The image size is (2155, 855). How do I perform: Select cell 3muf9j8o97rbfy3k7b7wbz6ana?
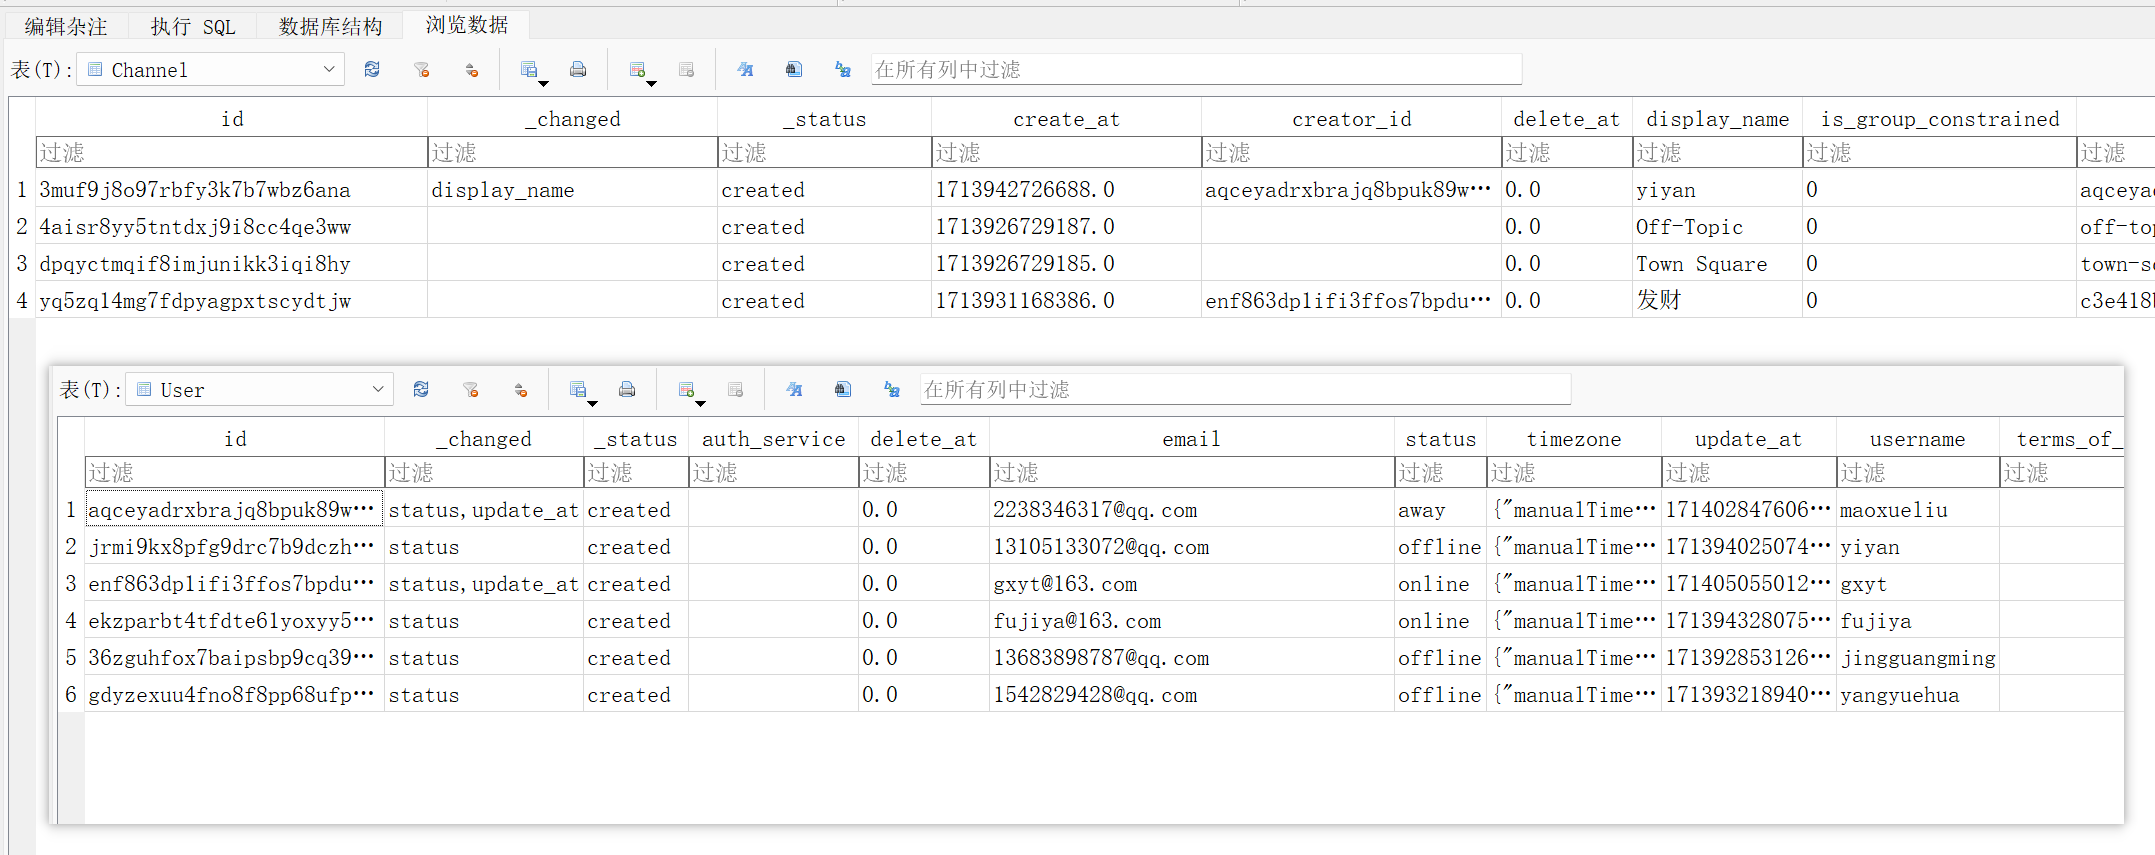(231, 190)
